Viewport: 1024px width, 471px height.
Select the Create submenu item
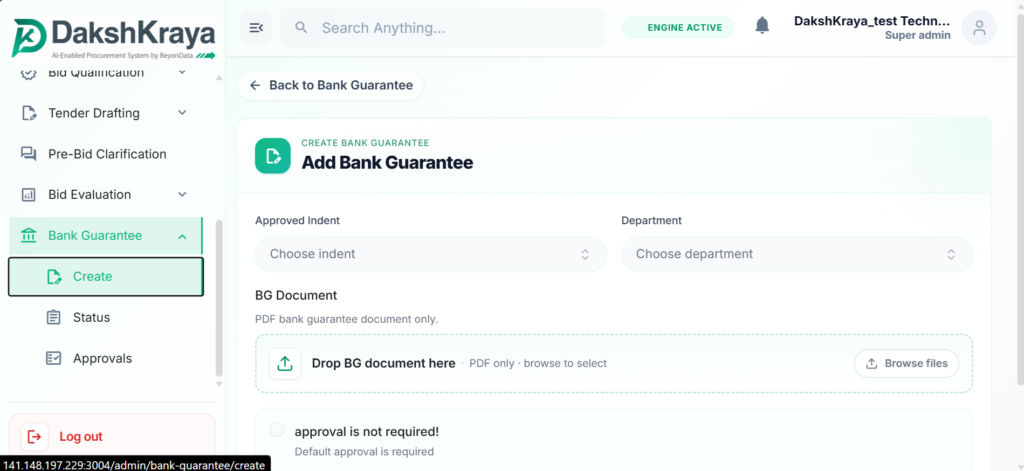(x=106, y=276)
